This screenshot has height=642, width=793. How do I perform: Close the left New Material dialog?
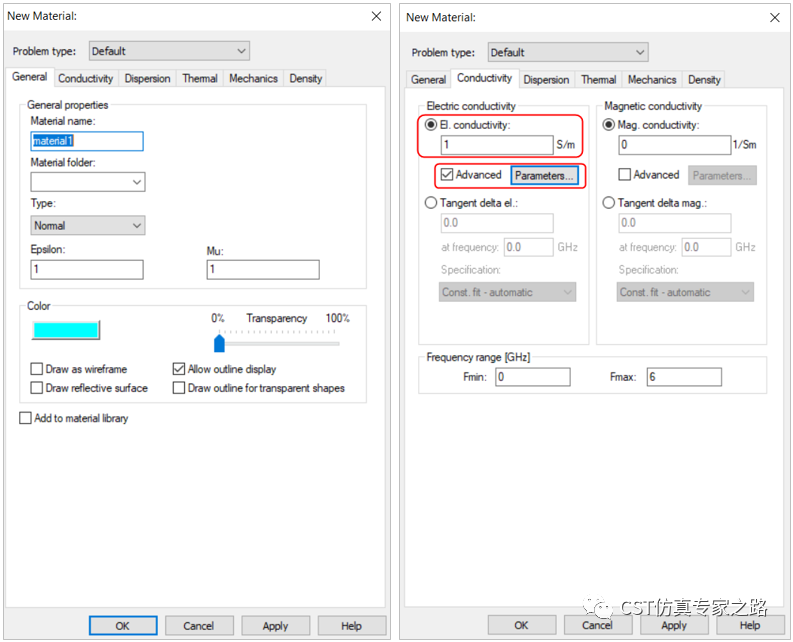[376, 16]
